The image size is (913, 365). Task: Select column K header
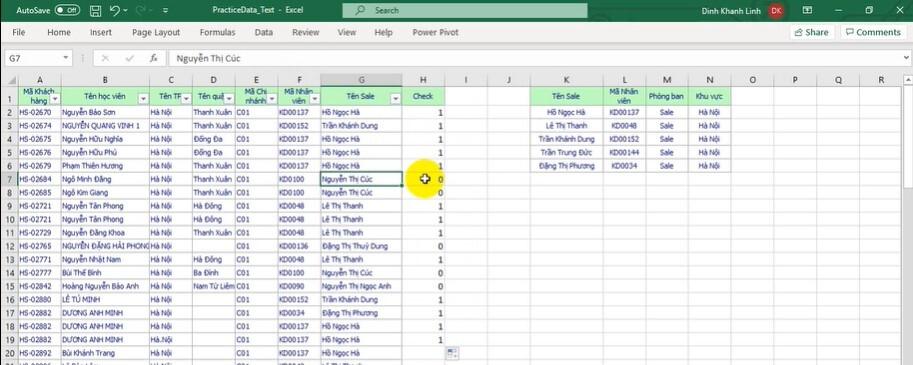pos(567,80)
